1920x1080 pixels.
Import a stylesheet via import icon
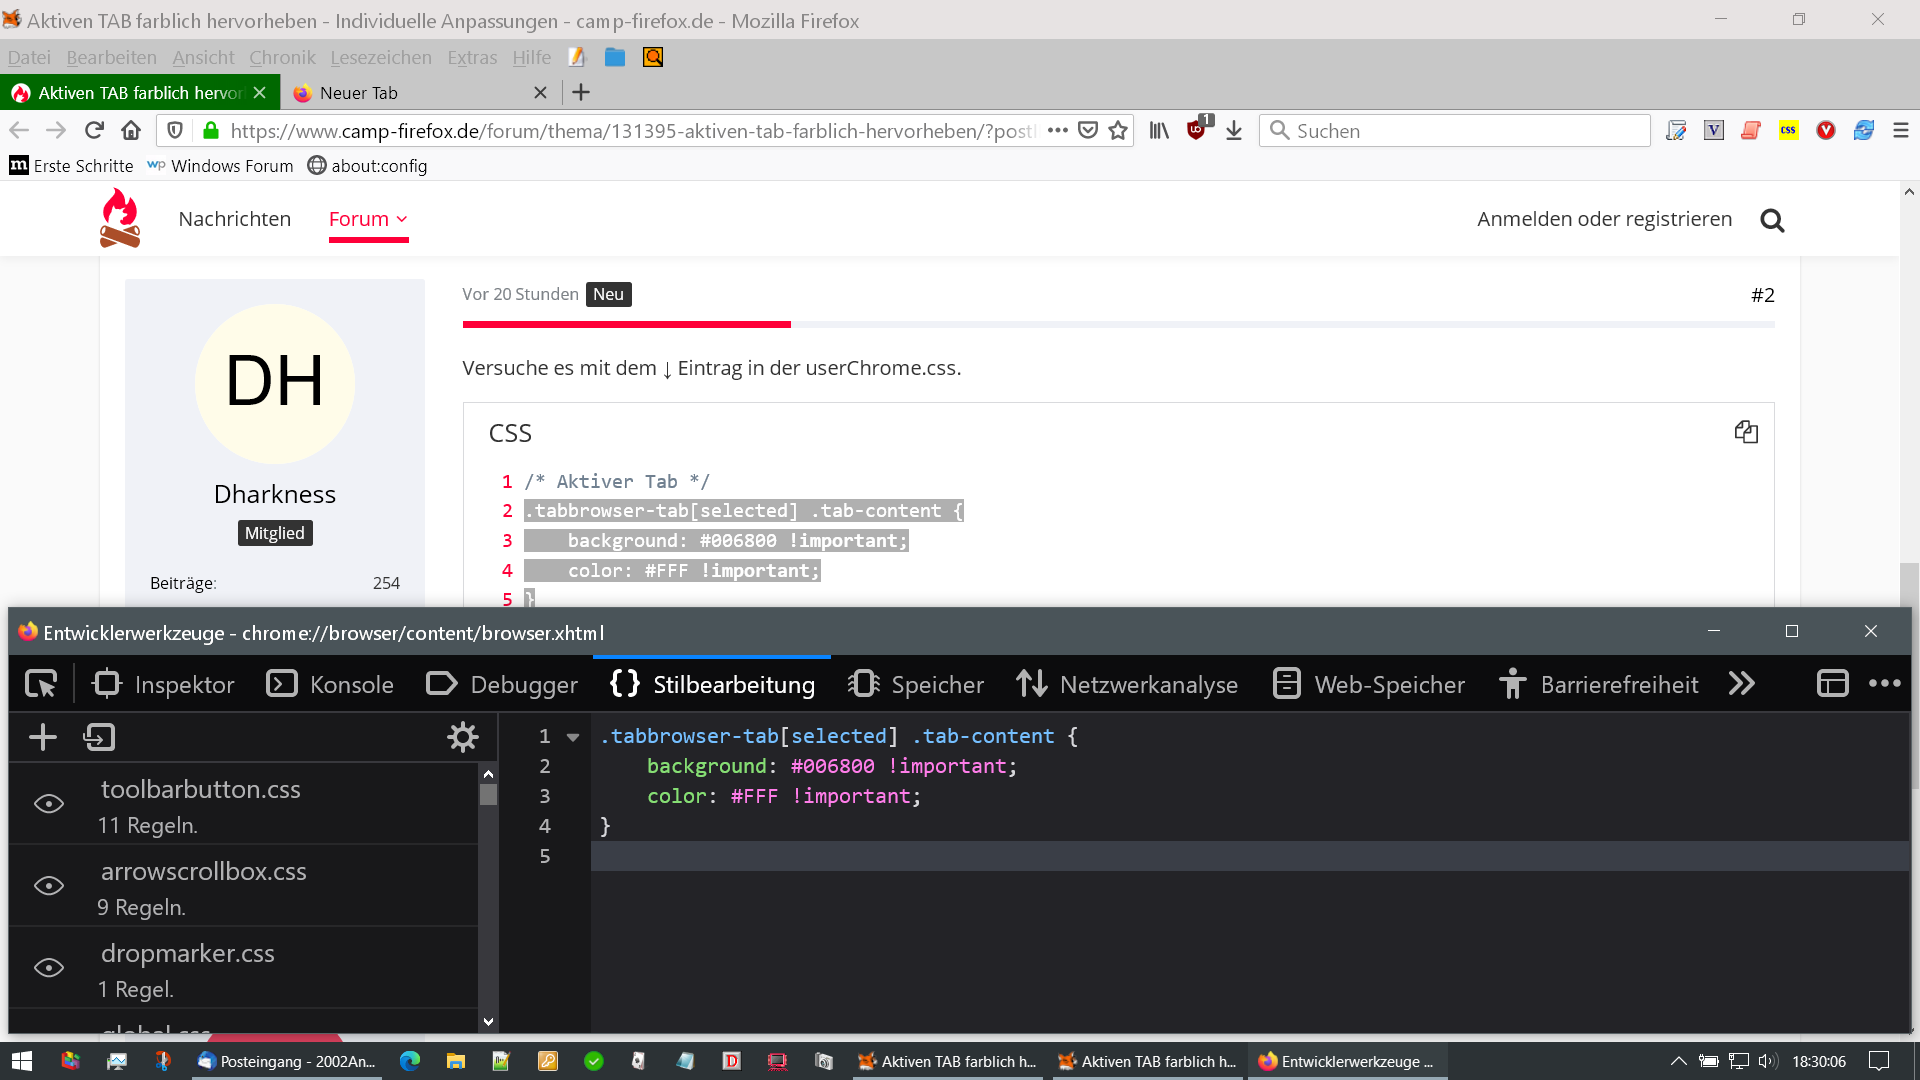[x=100, y=738]
